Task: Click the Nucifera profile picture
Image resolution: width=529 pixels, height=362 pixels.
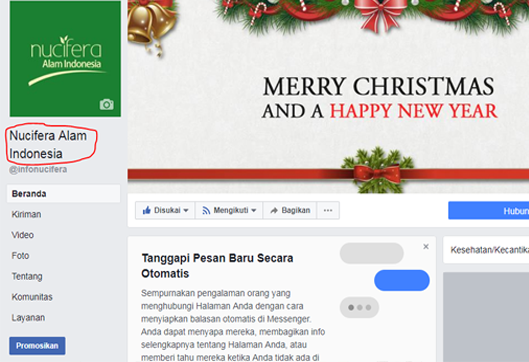Action: 65,59
